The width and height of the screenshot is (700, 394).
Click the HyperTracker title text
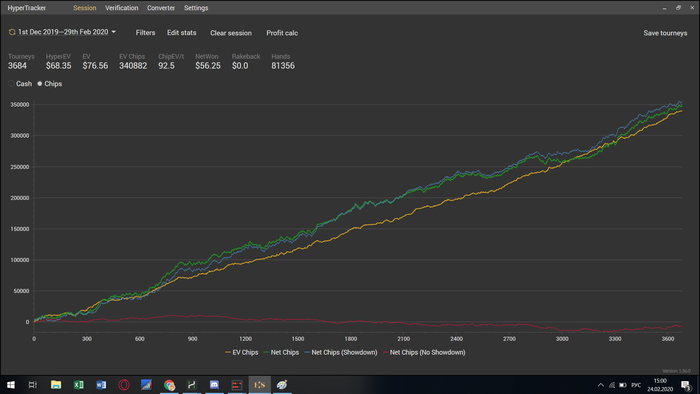click(26, 8)
